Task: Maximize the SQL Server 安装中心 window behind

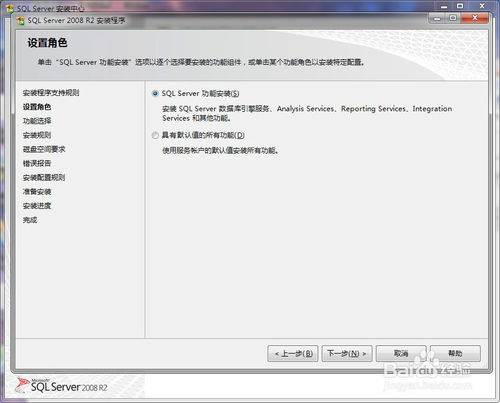Action: tap(460, 6)
